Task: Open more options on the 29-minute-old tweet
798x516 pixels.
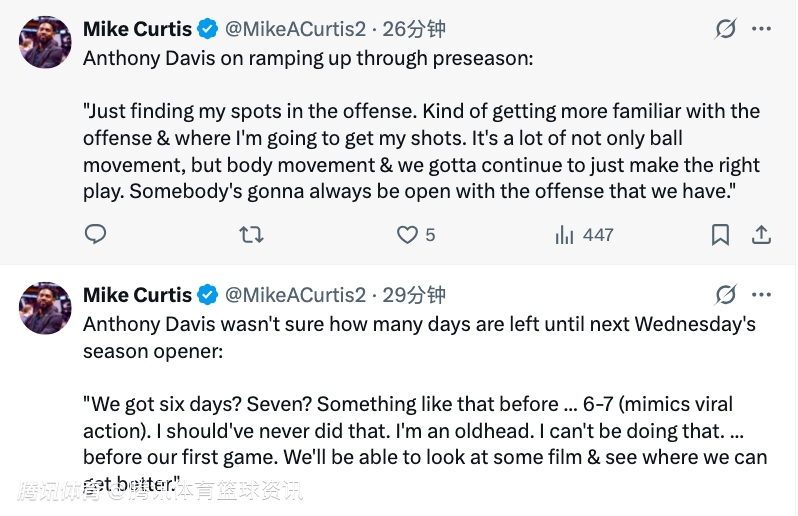Action: (762, 295)
